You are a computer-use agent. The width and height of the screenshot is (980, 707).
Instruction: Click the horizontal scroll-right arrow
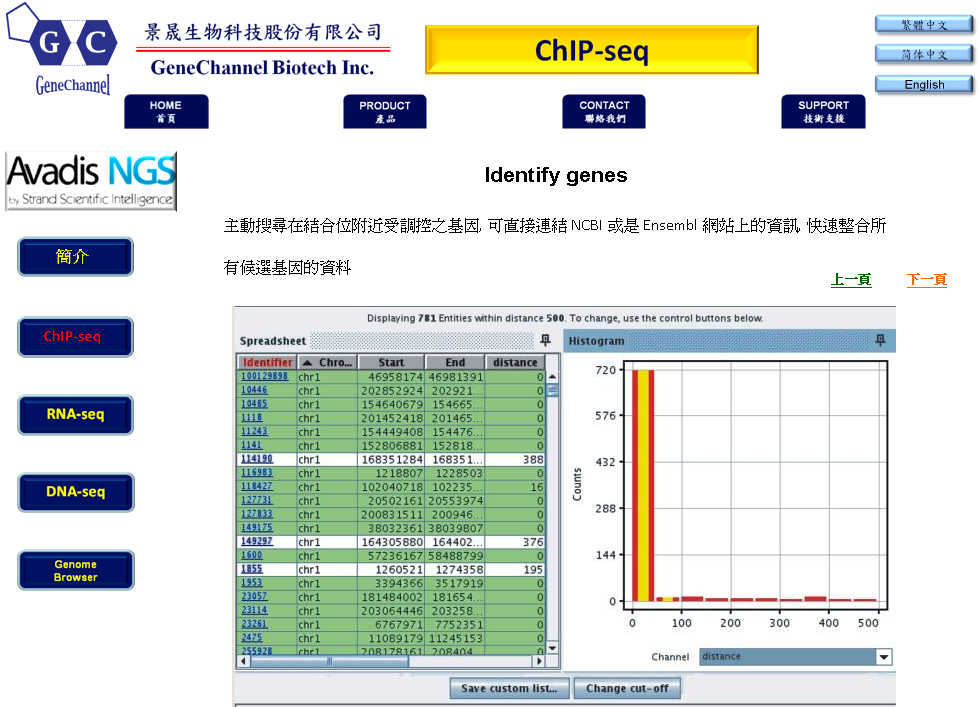[539, 661]
